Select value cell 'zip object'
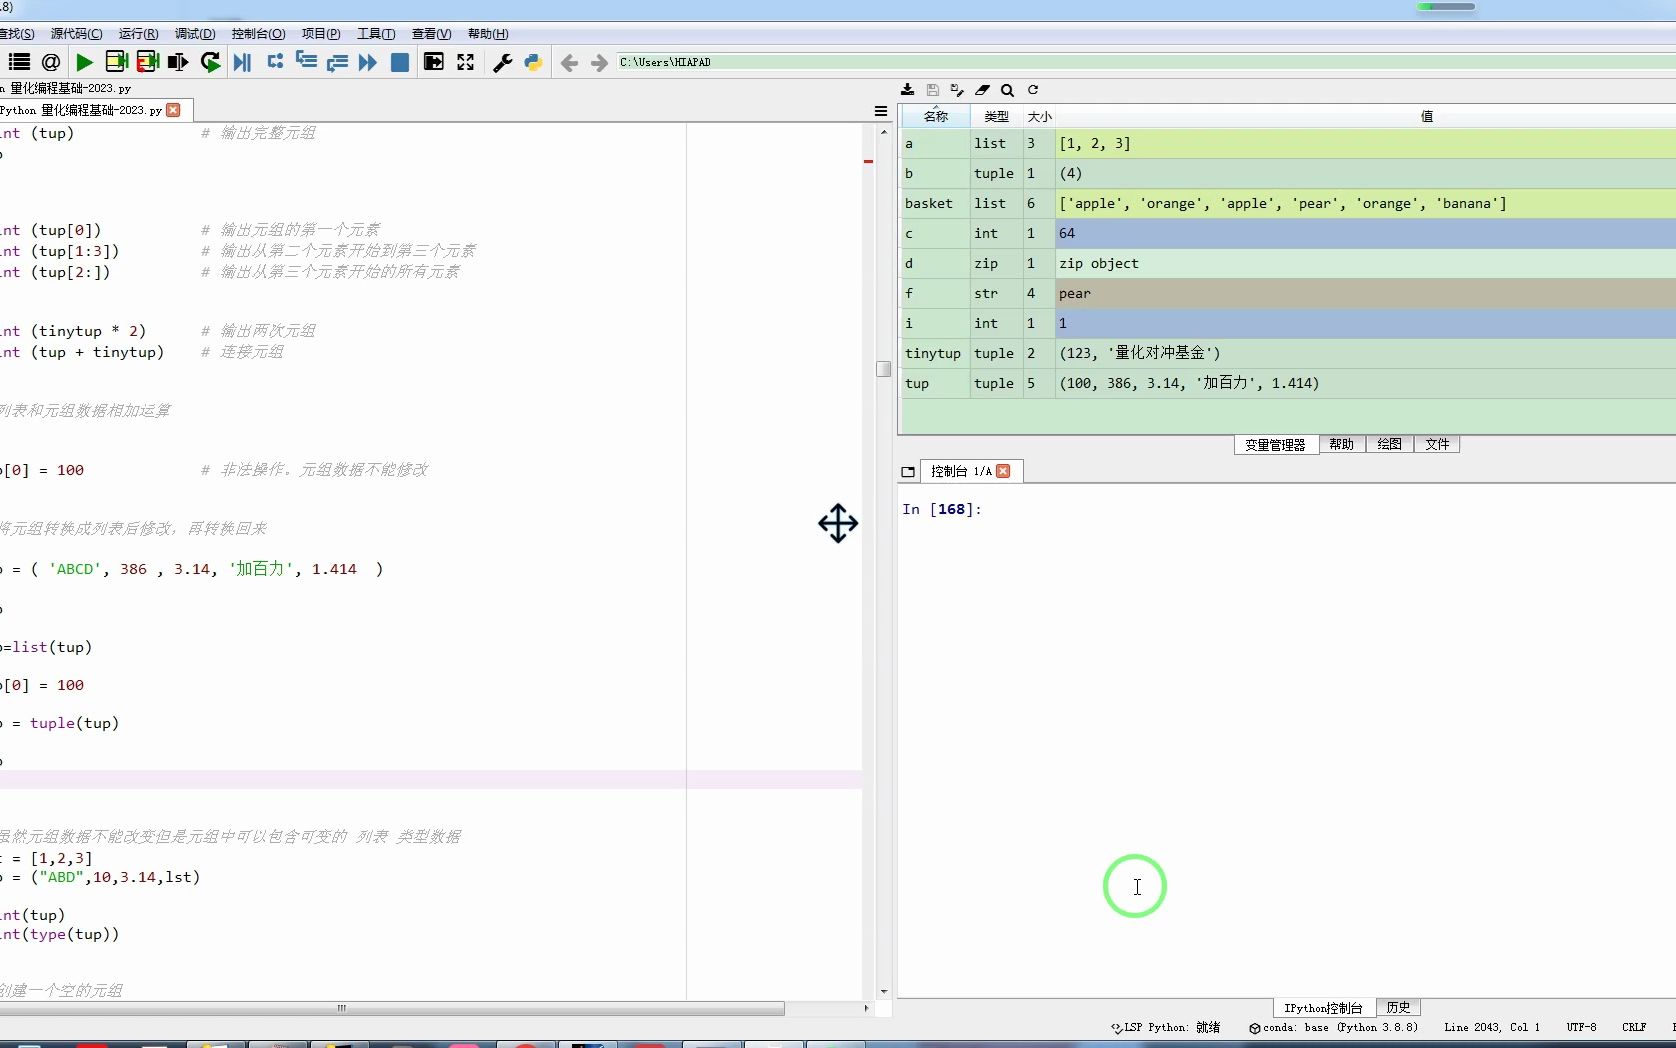Viewport: 1676px width, 1048px height. [x=1366, y=264]
